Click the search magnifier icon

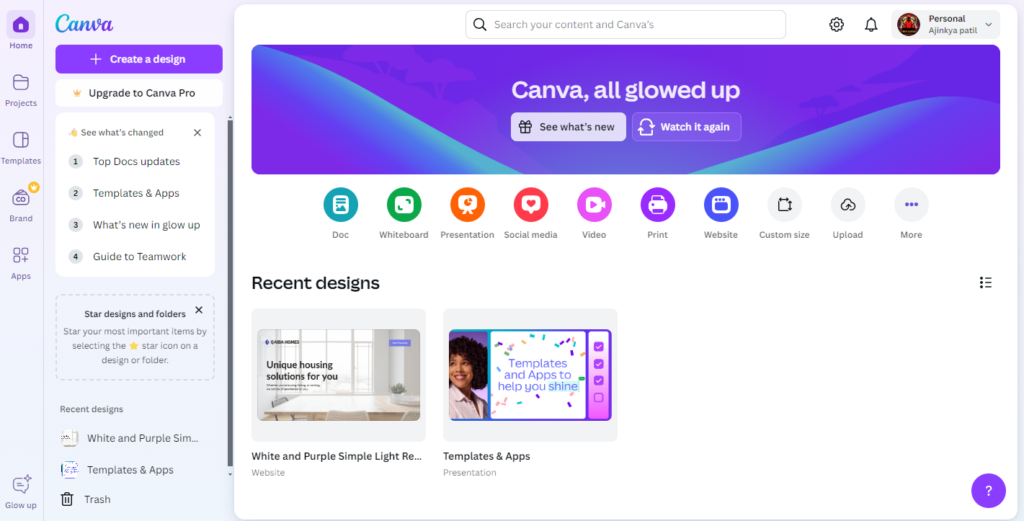click(x=480, y=25)
